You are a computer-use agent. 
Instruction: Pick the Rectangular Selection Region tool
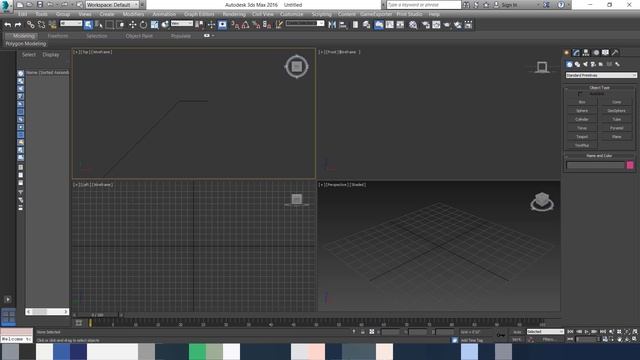pyautogui.click(x=109, y=25)
